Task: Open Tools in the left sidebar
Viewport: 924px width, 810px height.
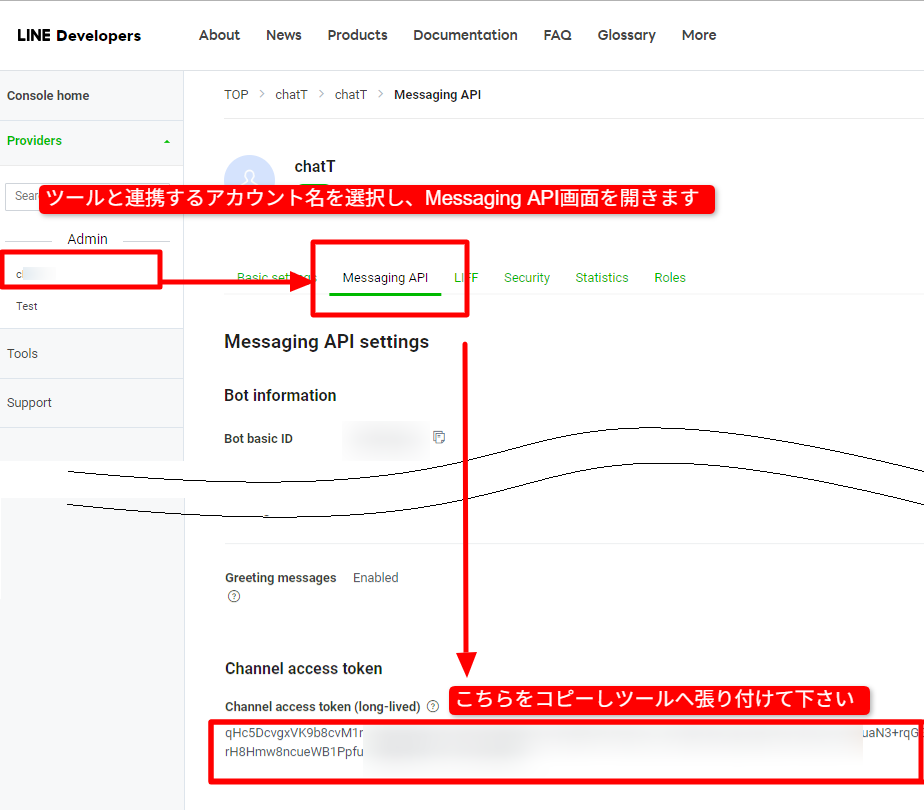Action: (22, 354)
